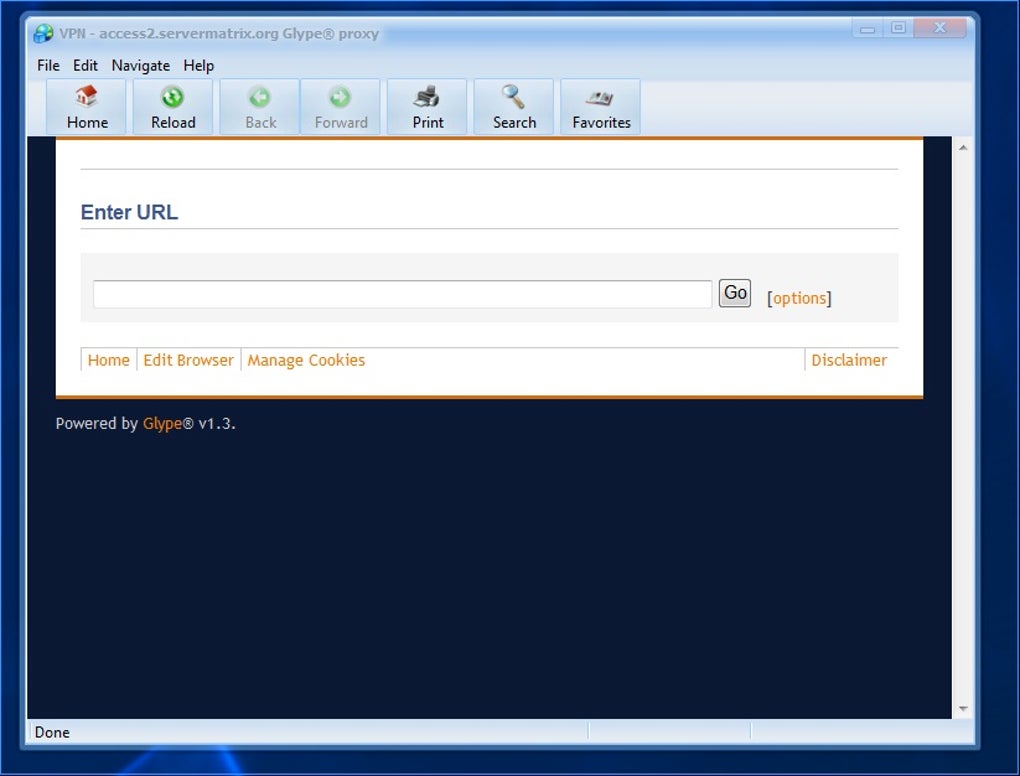Open the File menu
1020x776 pixels.
coord(48,66)
